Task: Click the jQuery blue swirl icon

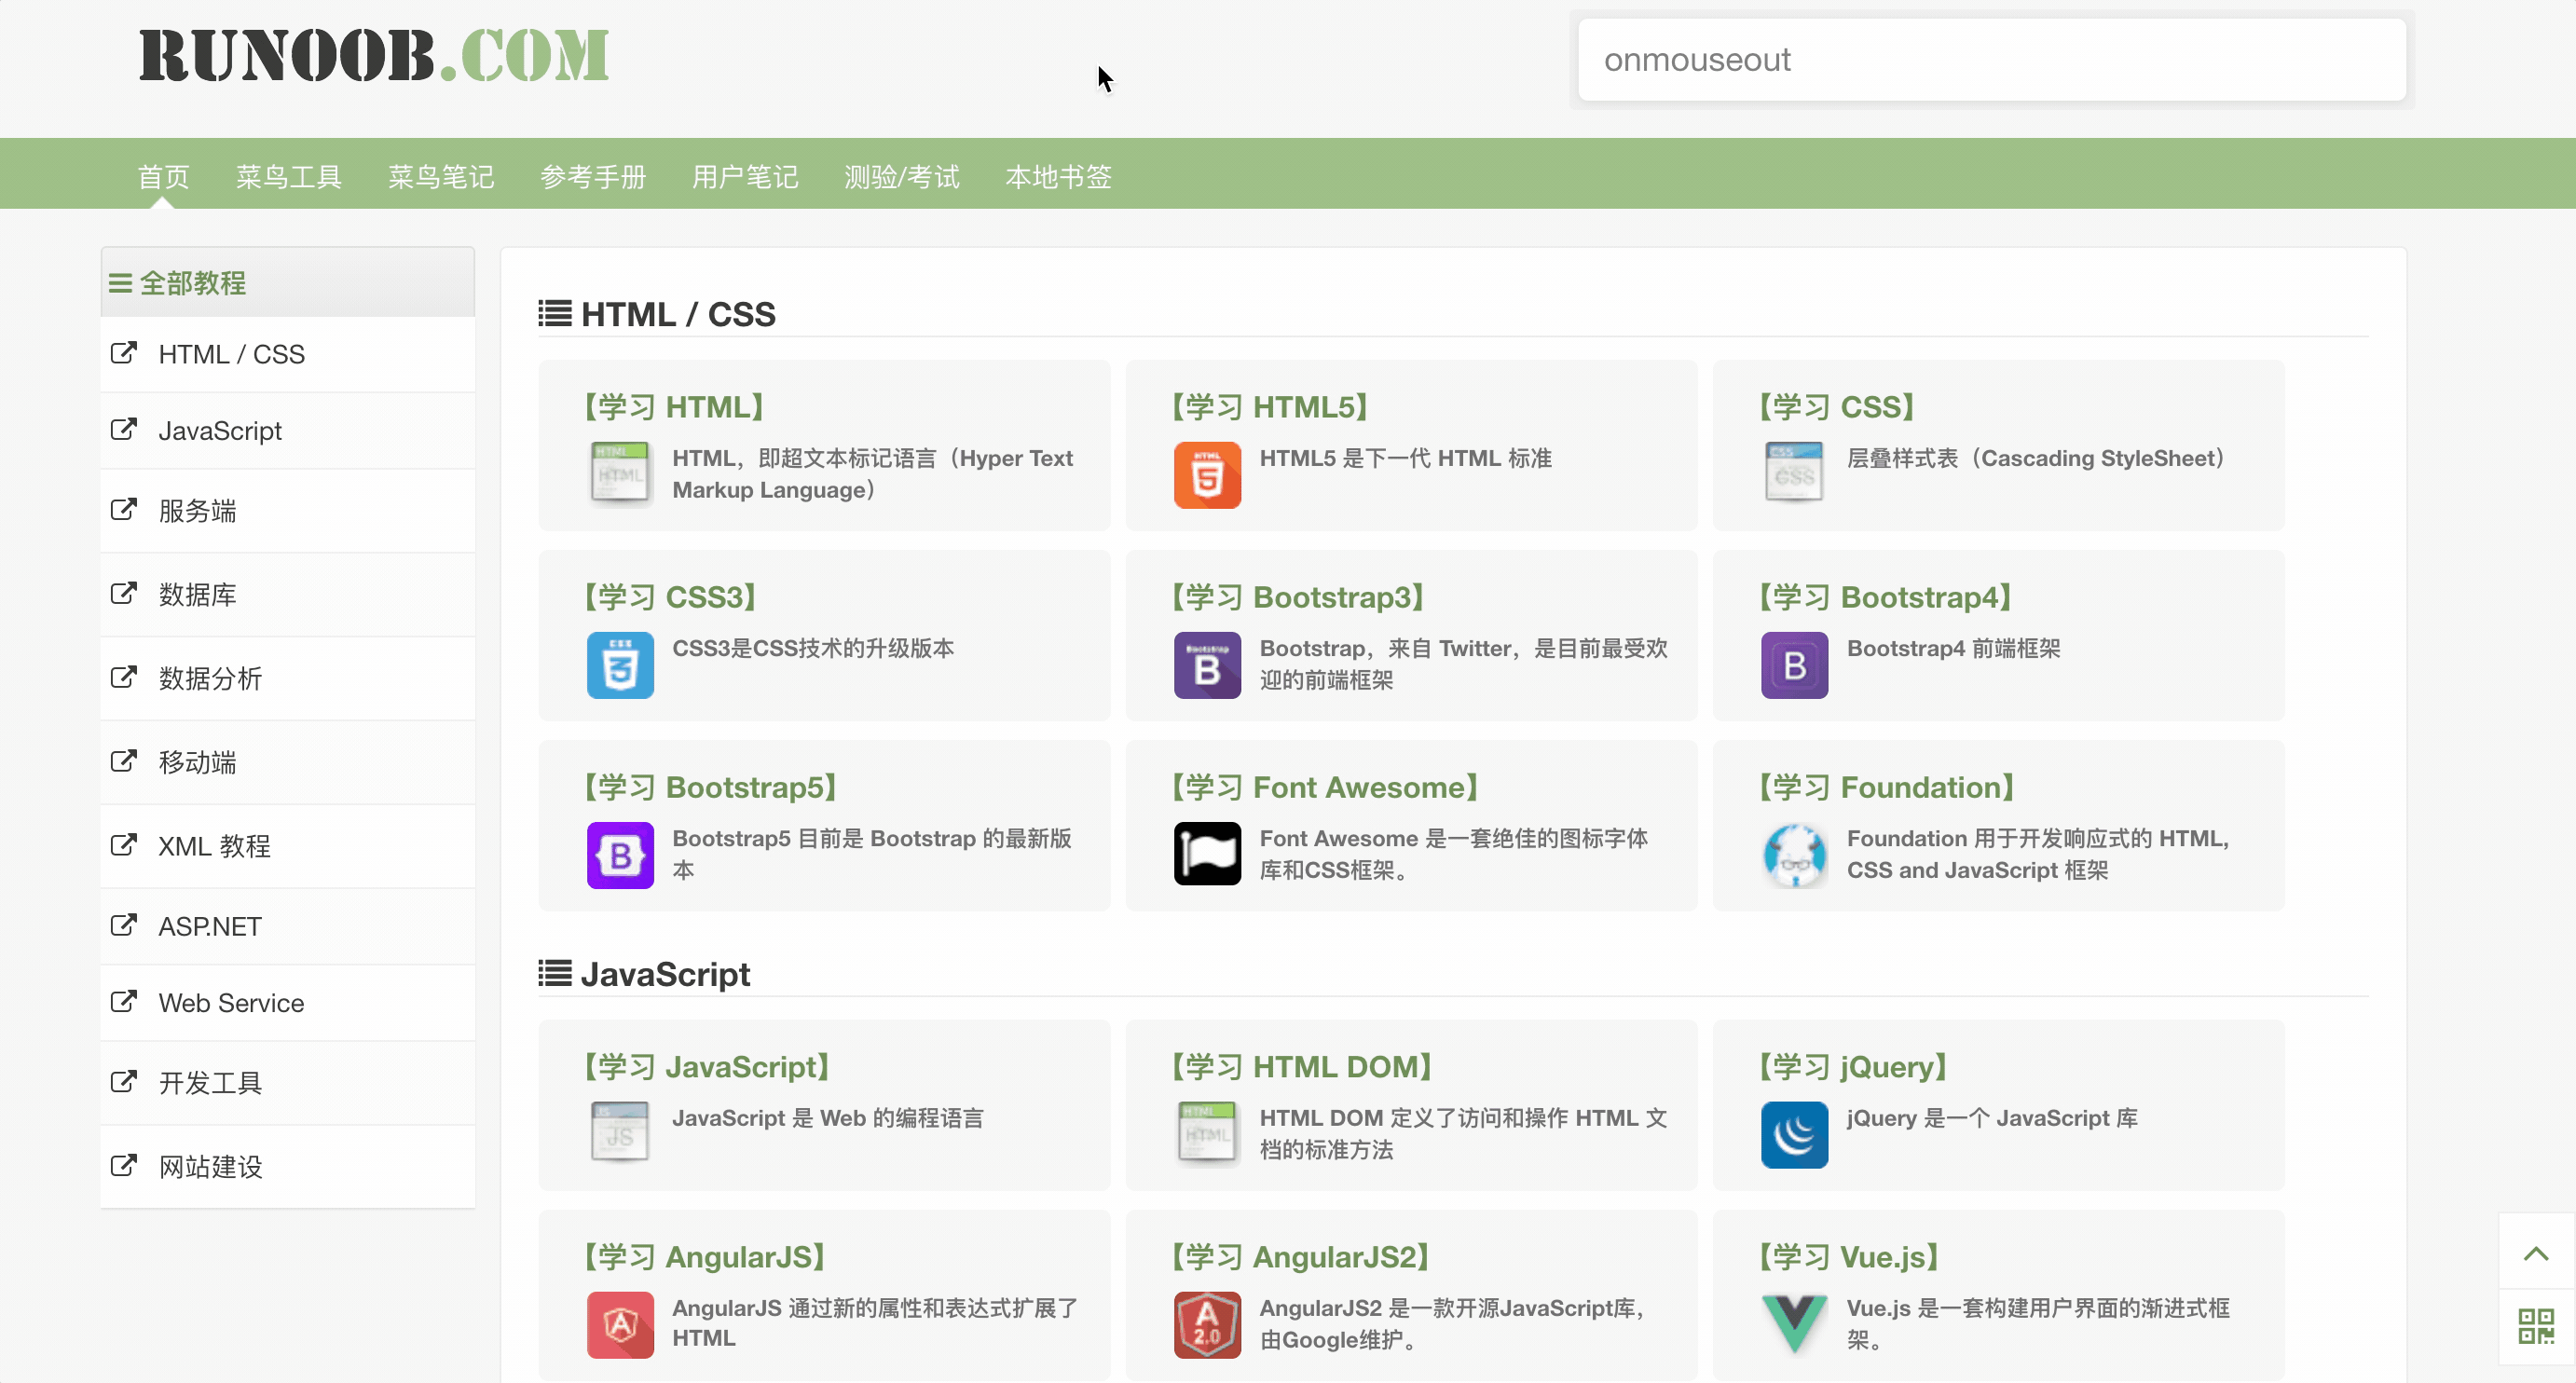Action: (x=1794, y=1135)
